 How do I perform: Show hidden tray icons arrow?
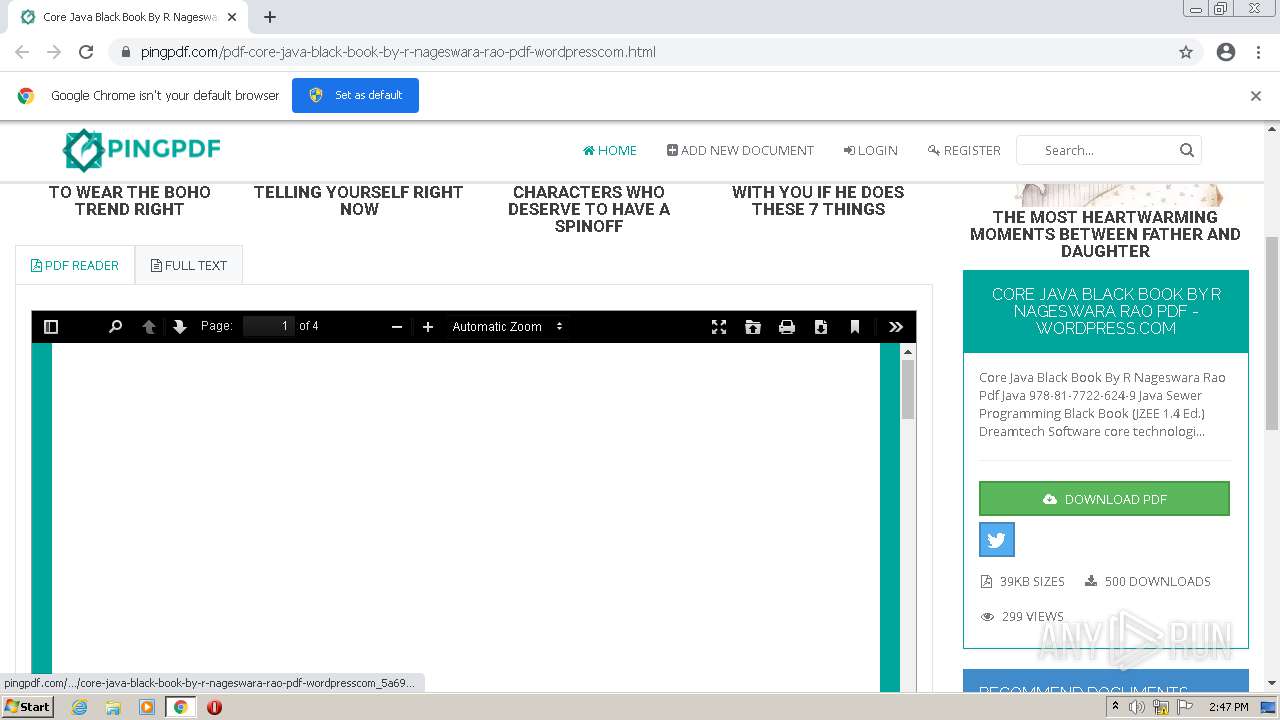pyautogui.click(x=1115, y=707)
